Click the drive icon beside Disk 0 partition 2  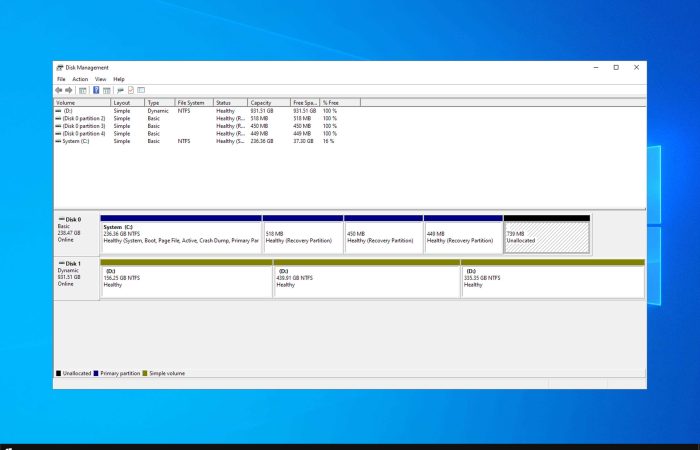click(x=58, y=118)
